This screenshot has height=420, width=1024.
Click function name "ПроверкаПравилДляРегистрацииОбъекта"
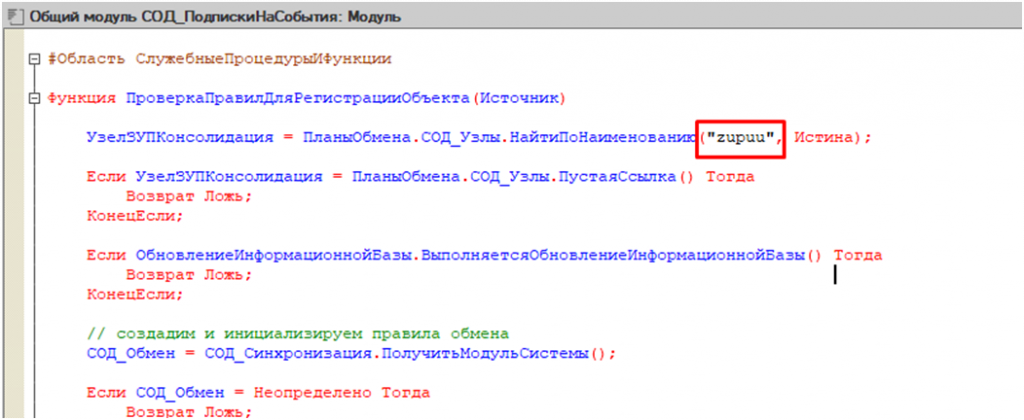pos(298,99)
